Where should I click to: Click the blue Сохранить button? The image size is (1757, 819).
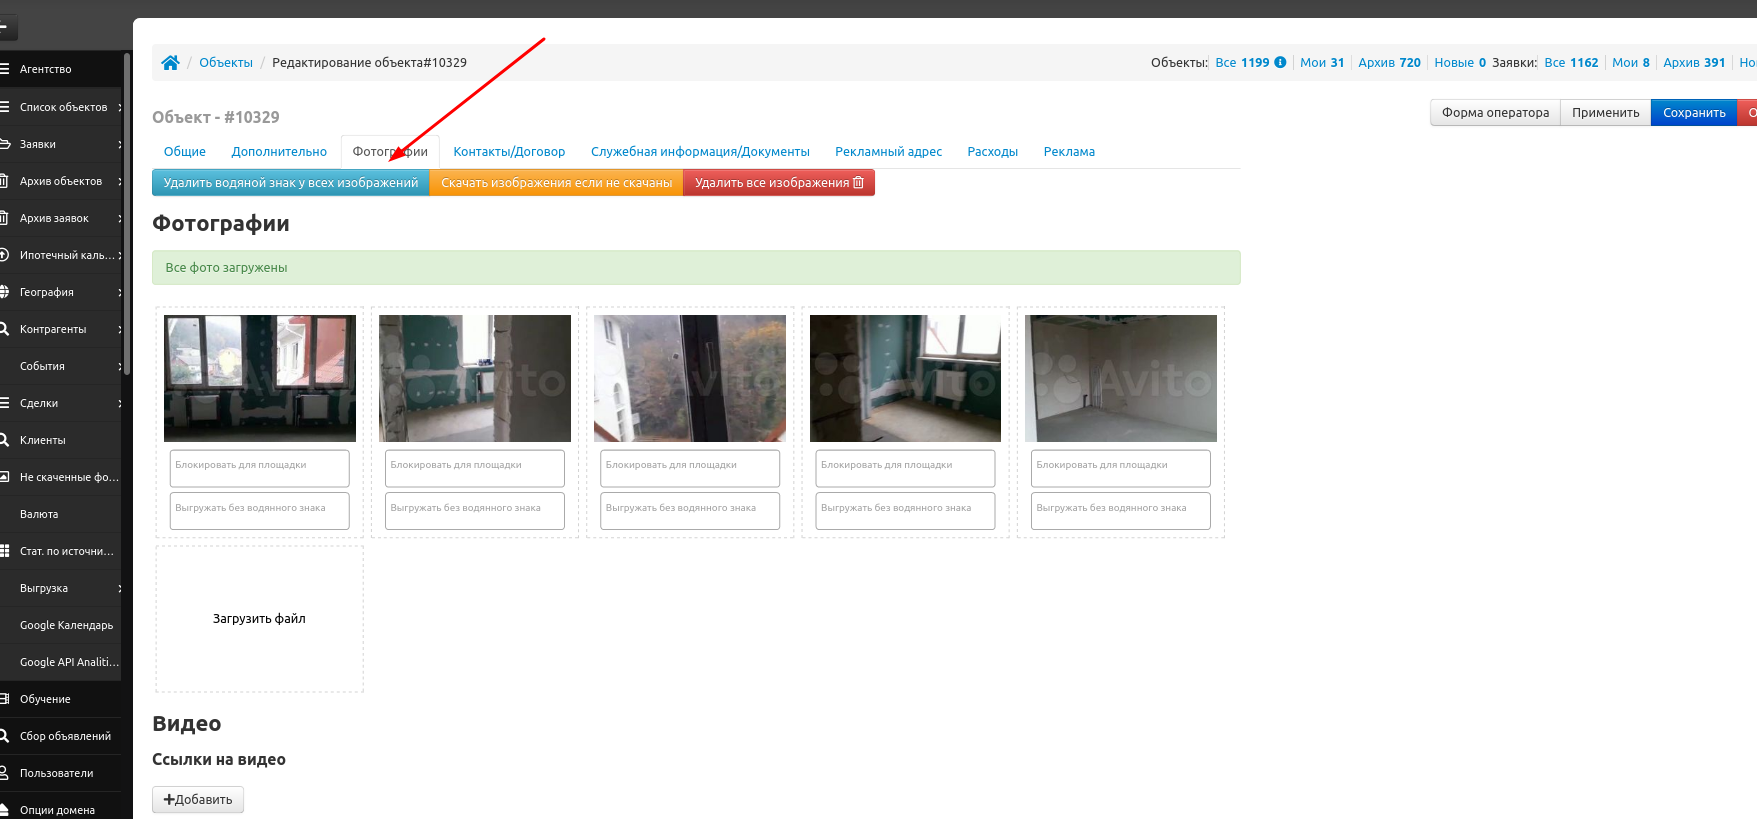pos(1694,113)
